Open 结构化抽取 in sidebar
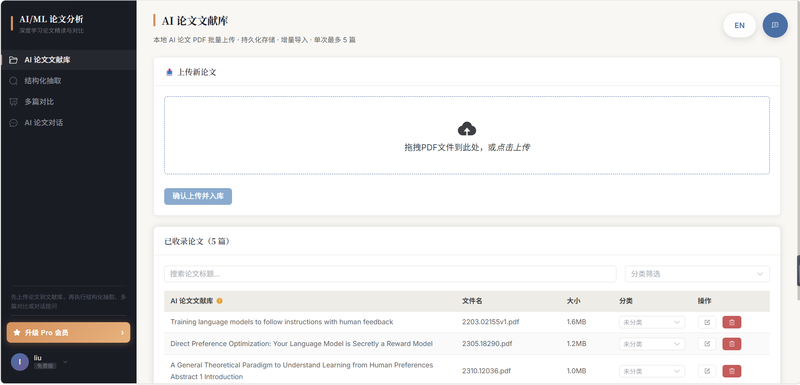Image resolution: width=800 pixels, height=385 pixels. pyautogui.click(x=68, y=81)
